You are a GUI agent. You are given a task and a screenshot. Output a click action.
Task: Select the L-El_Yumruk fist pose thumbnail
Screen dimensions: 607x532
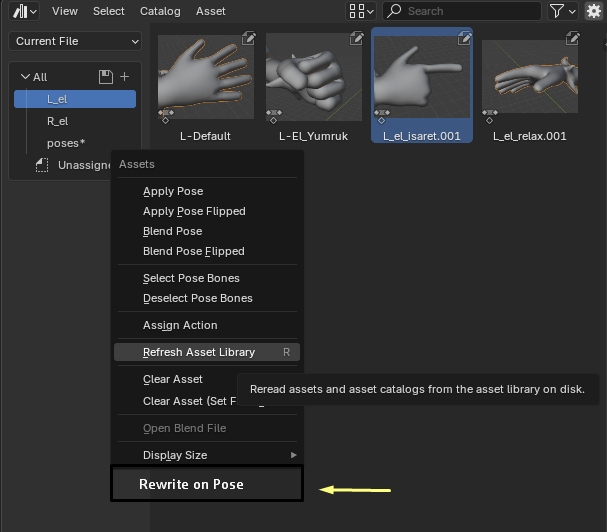[314, 77]
